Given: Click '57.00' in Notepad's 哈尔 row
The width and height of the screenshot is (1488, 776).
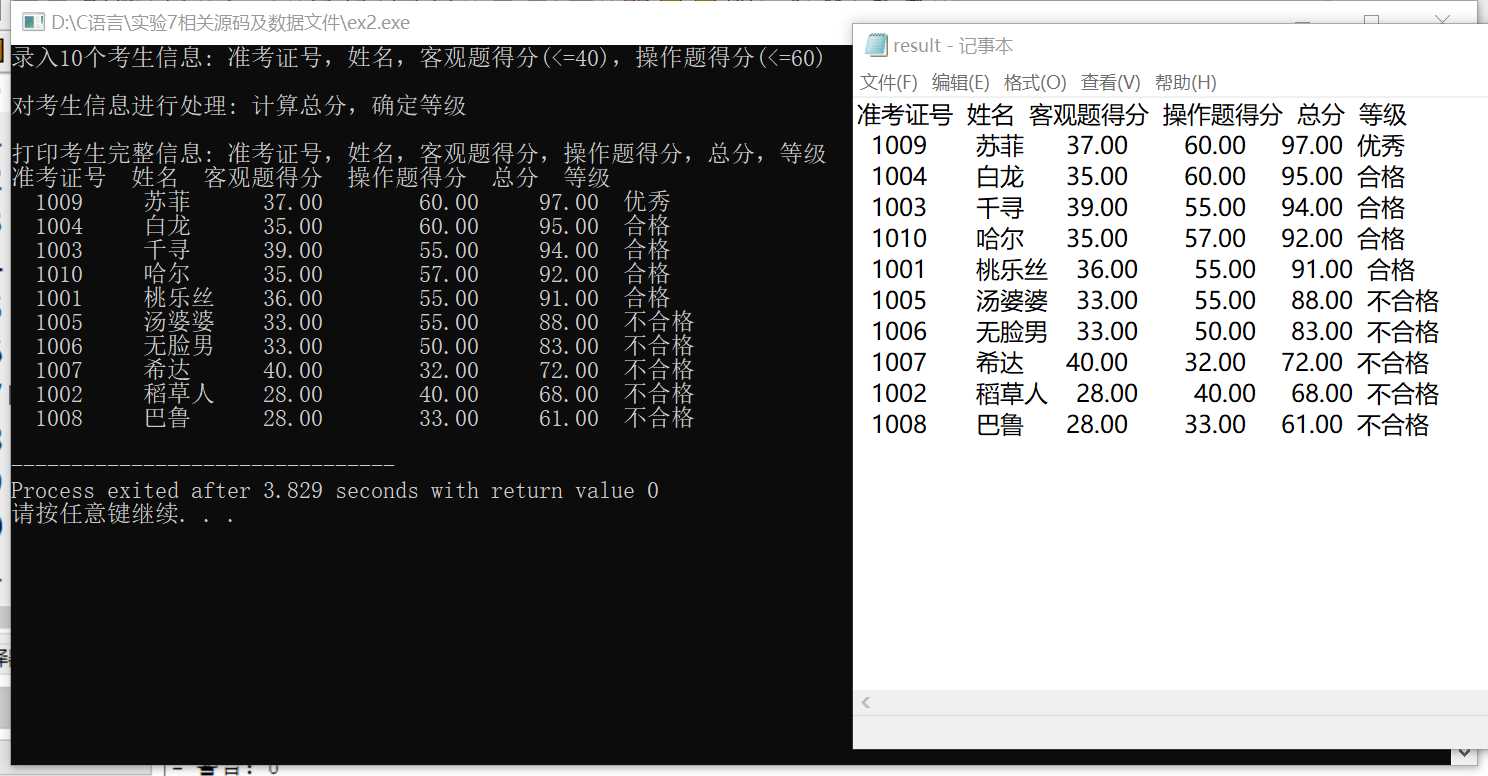Looking at the screenshot, I should [x=1215, y=239].
